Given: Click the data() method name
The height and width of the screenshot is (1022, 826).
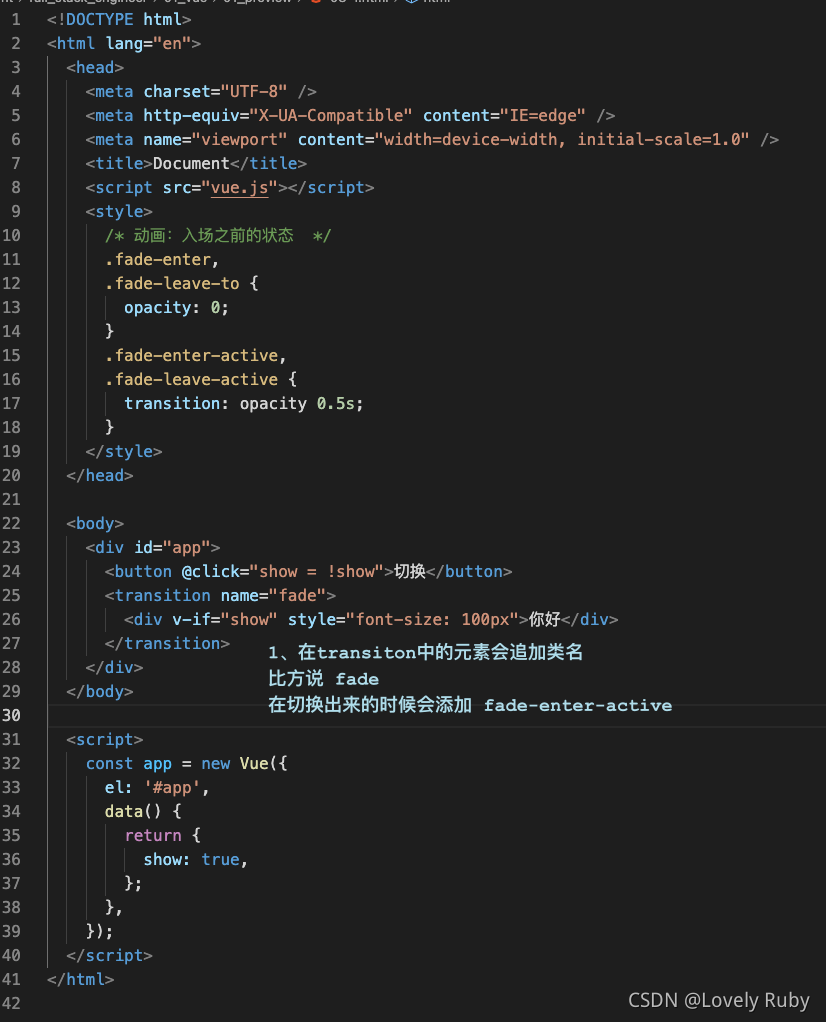Looking at the screenshot, I should 124,811.
